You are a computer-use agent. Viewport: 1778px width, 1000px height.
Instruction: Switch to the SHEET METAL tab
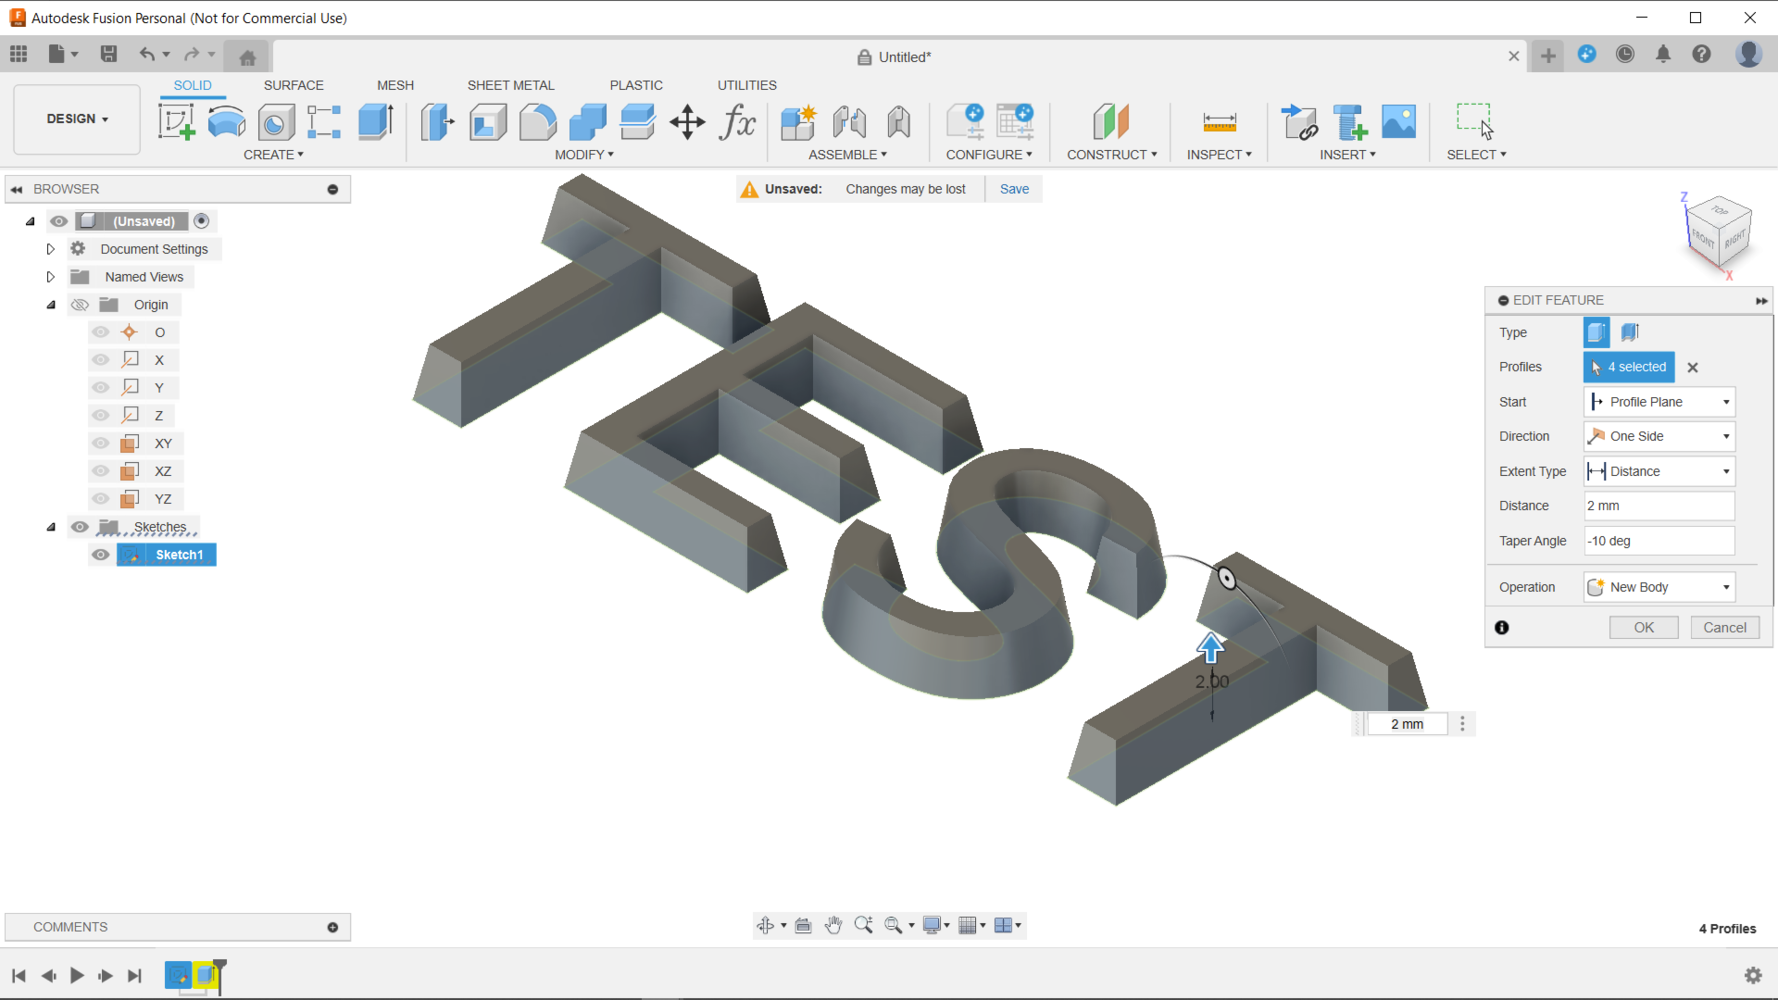(511, 85)
